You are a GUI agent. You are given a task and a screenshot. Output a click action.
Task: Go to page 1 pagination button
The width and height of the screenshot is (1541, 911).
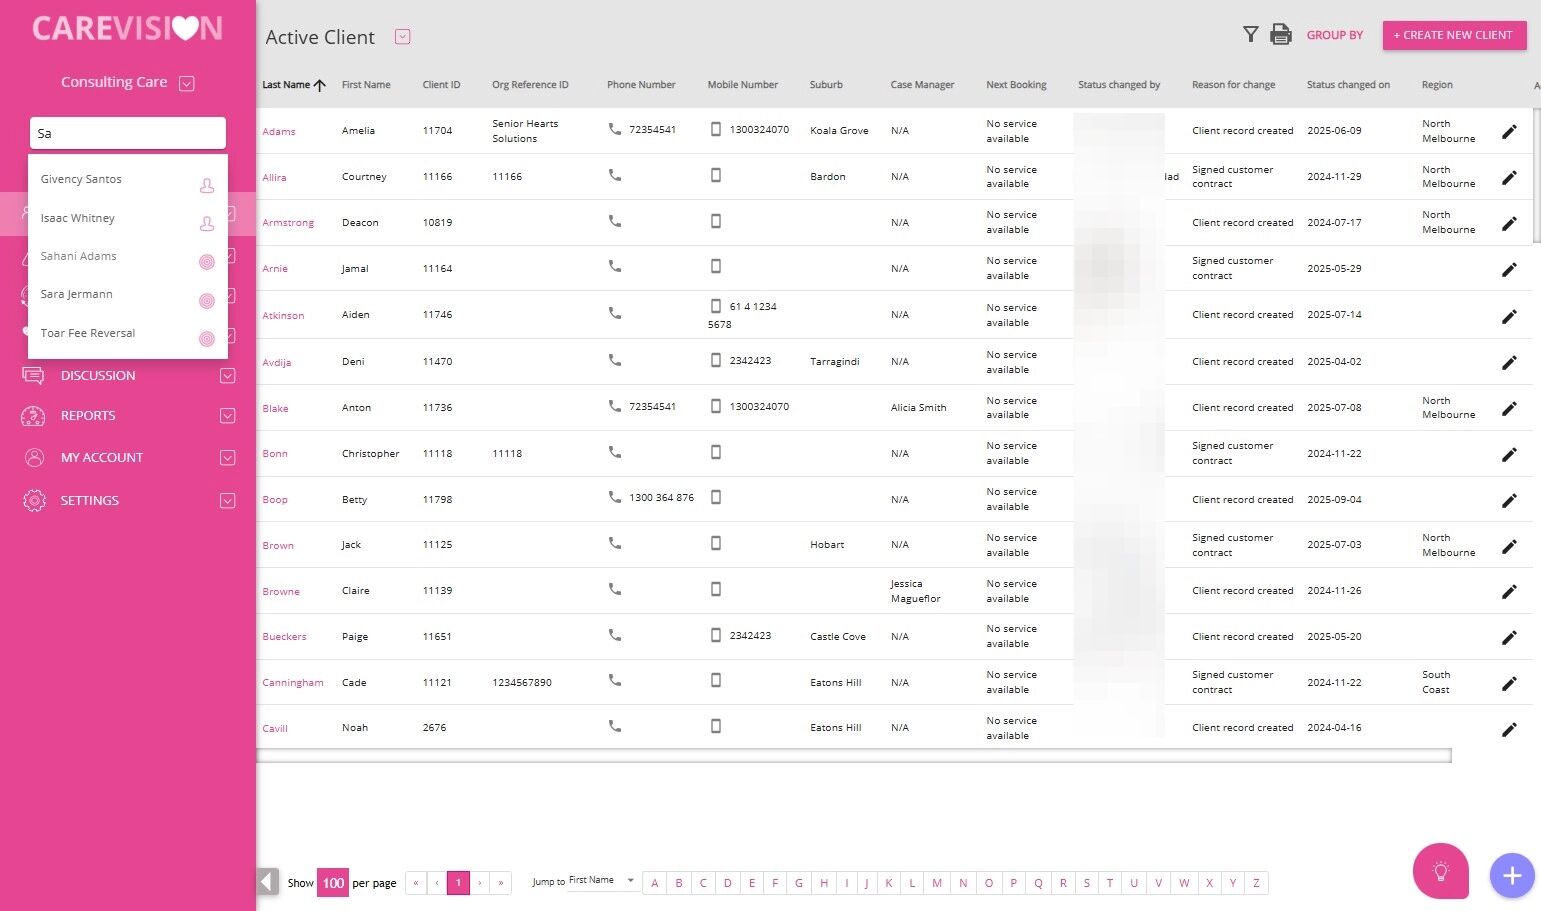tap(458, 883)
